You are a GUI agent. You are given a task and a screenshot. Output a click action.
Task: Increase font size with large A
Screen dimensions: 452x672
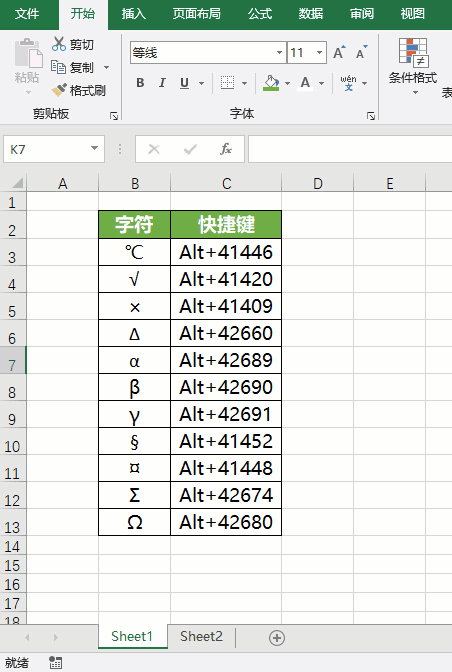pos(339,53)
